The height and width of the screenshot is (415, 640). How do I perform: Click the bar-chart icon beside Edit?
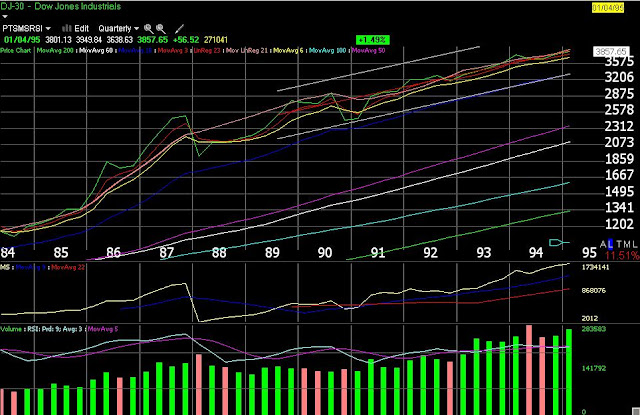(x=67, y=28)
